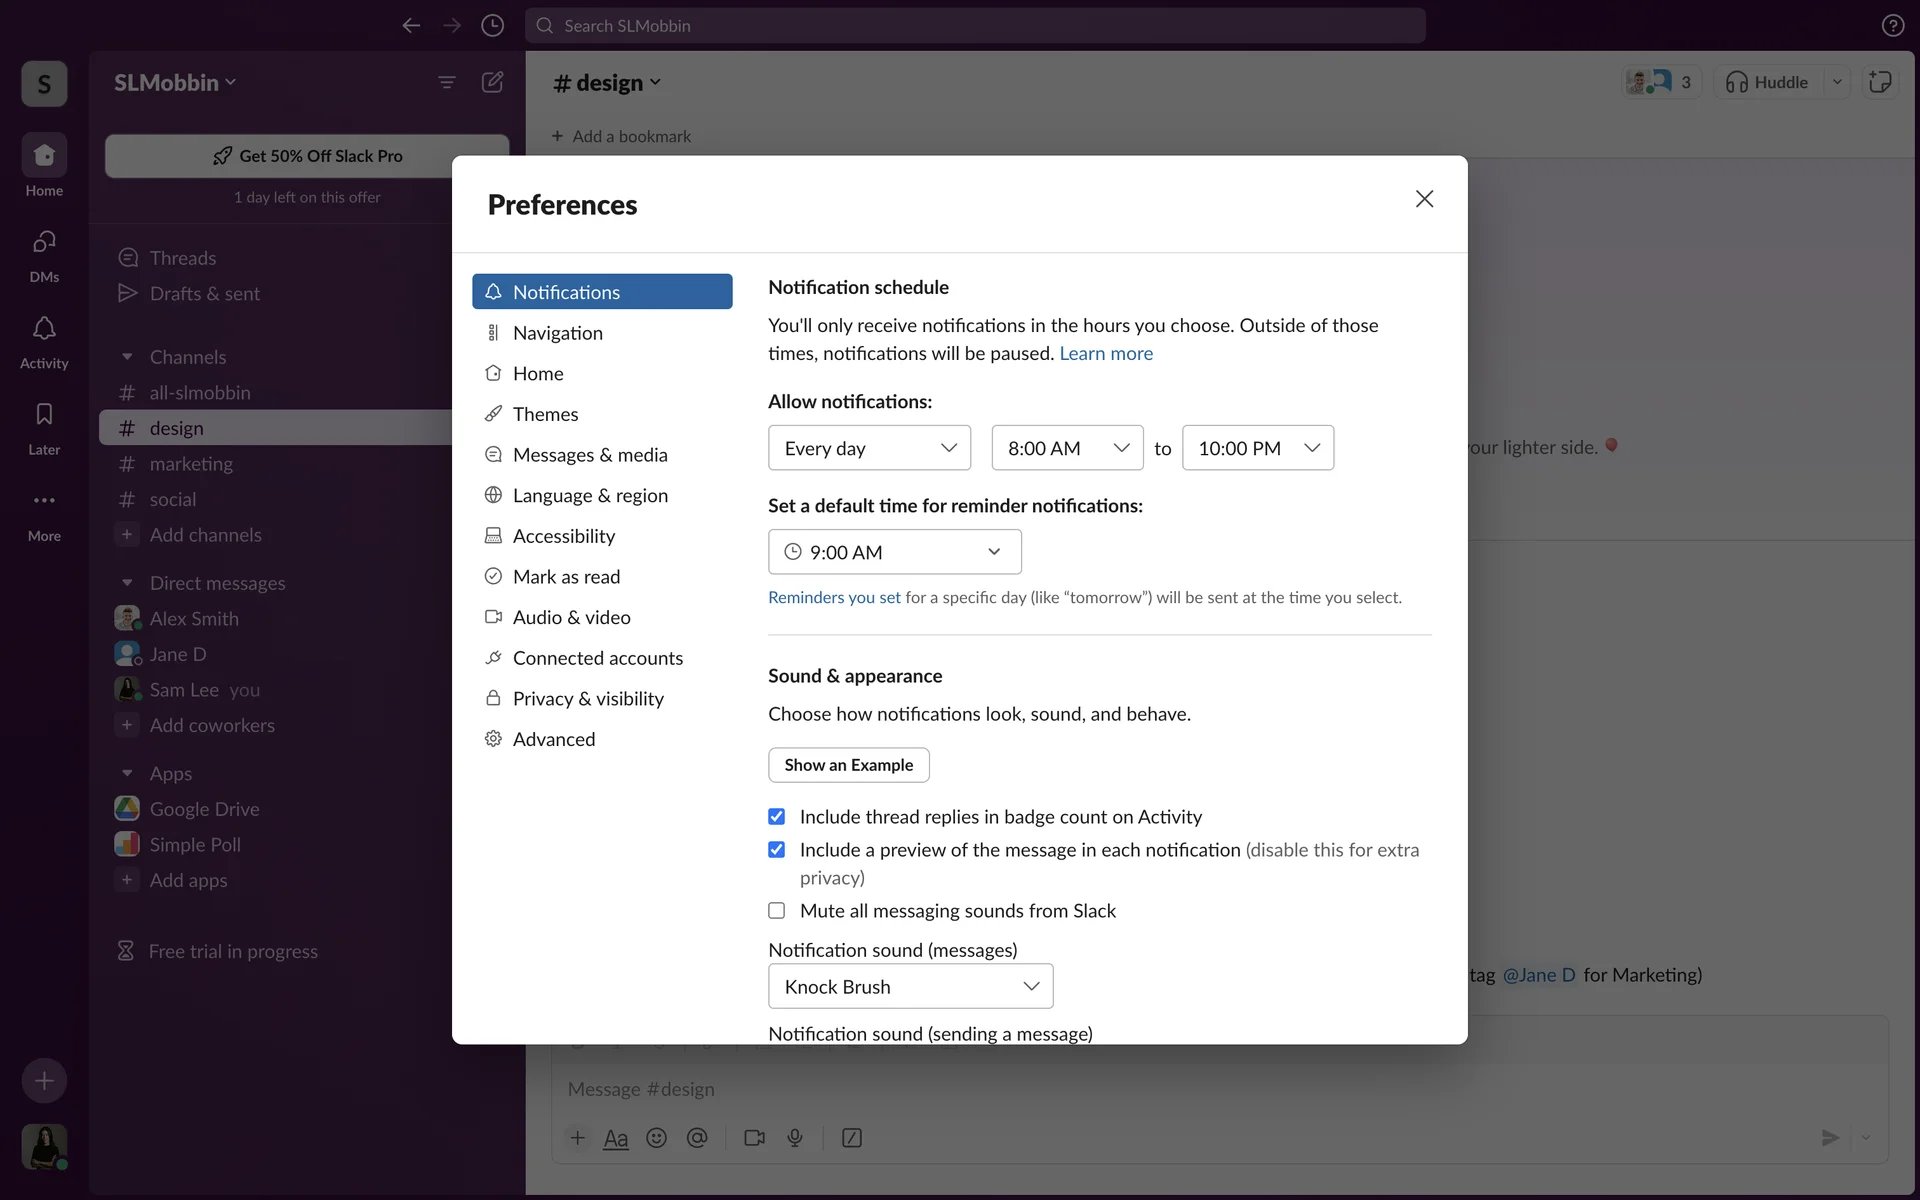This screenshot has width=1920, height=1200.
Task: Click the history clock icon
Action: tap(492, 25)
